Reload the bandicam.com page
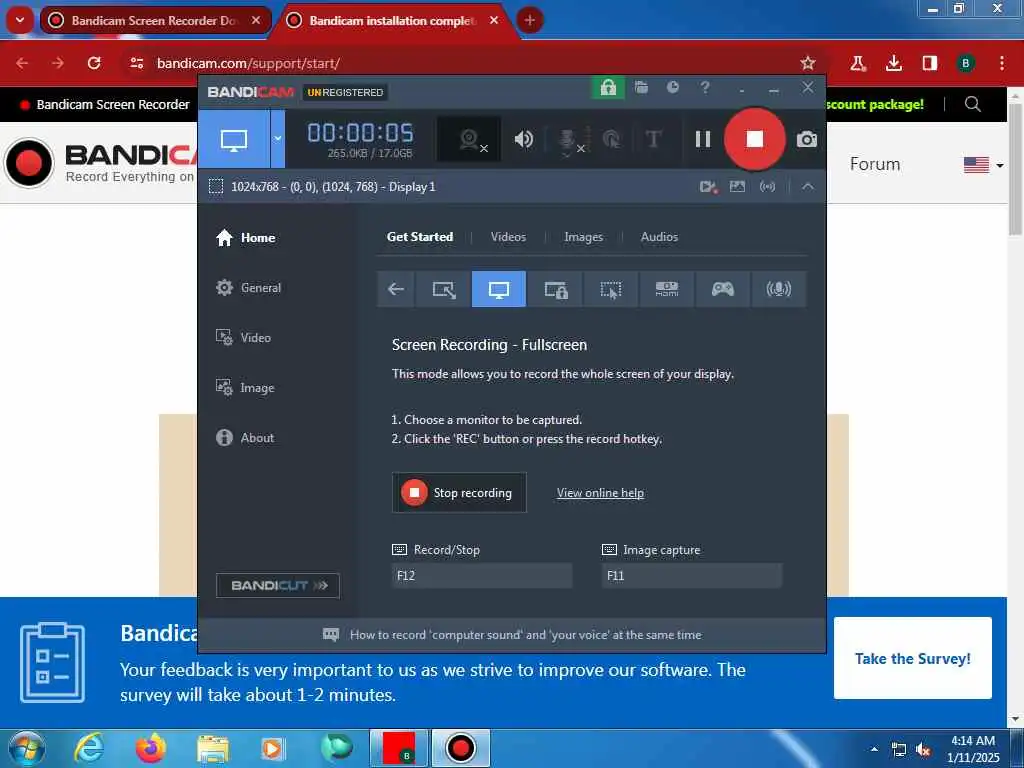 [94, 63]
